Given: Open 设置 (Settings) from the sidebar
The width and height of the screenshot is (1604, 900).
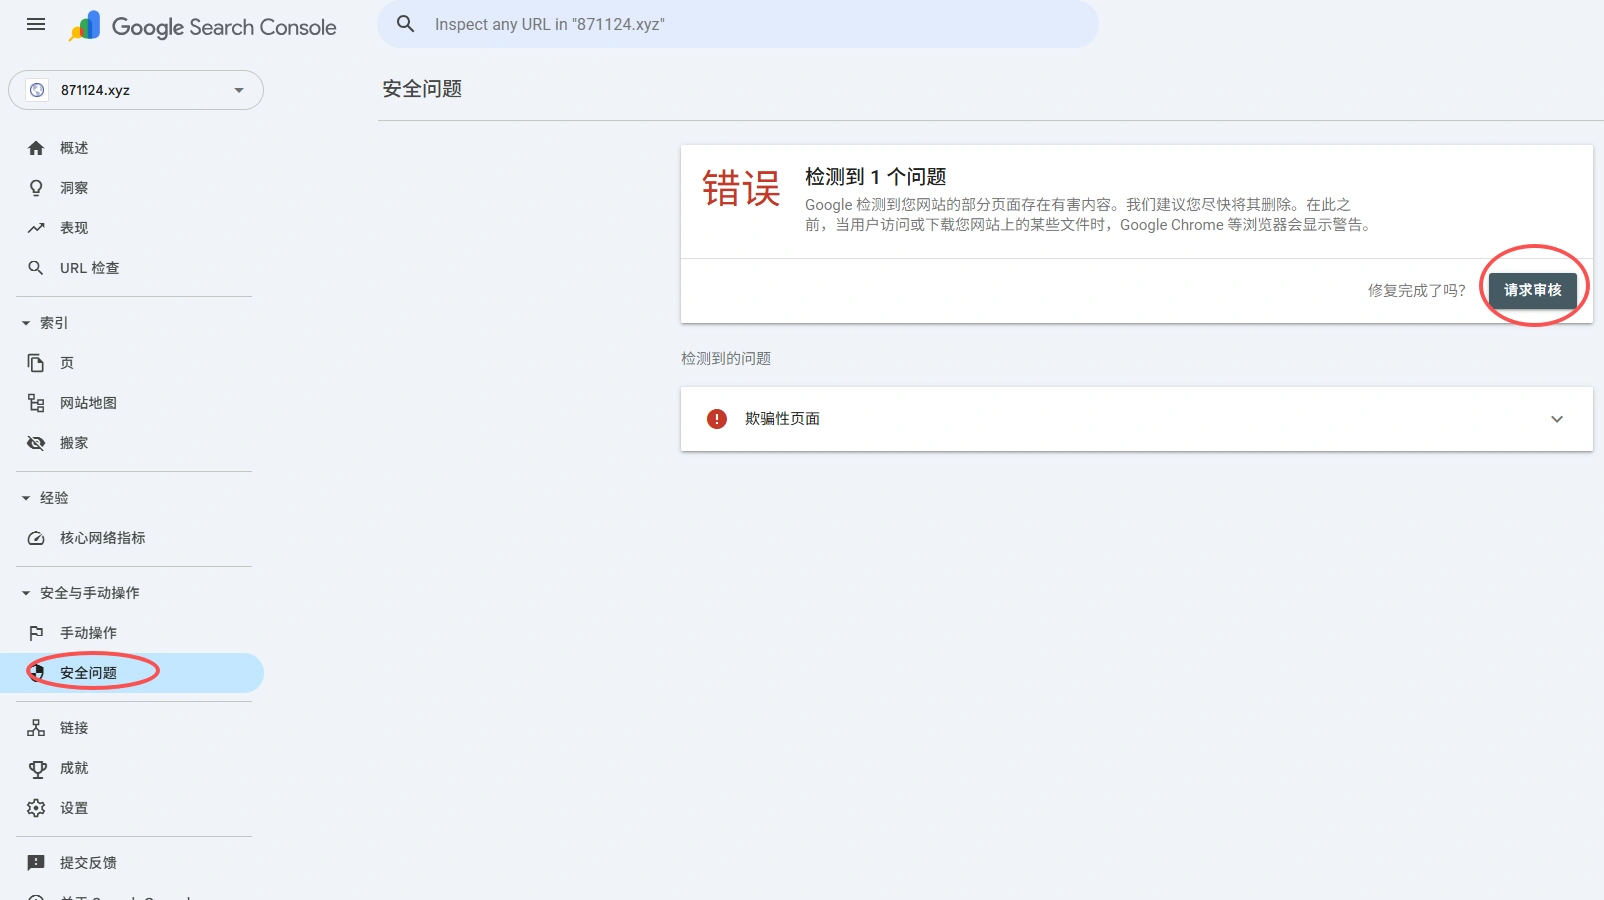Looking at the screenshot, I should pyautogui.click(x=74, y=807).
